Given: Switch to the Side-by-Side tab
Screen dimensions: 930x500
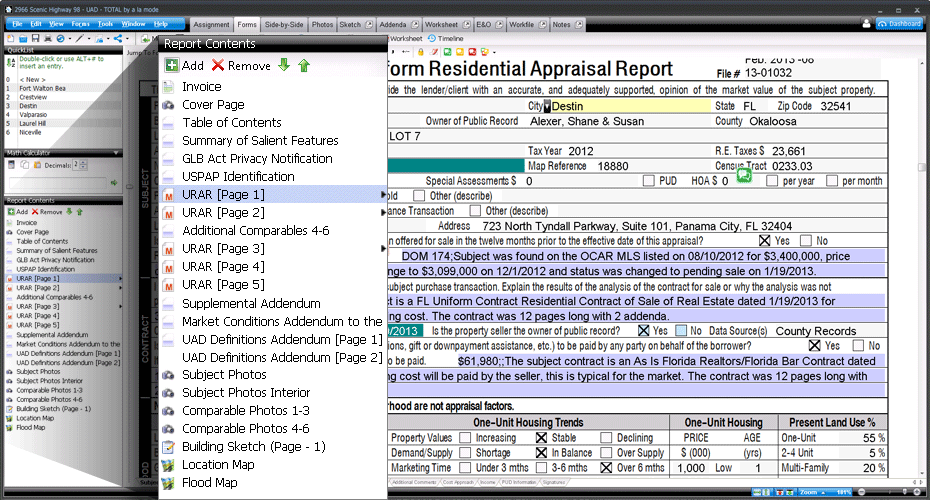Looking at the screenshot, I should click(x=284, y=24).
